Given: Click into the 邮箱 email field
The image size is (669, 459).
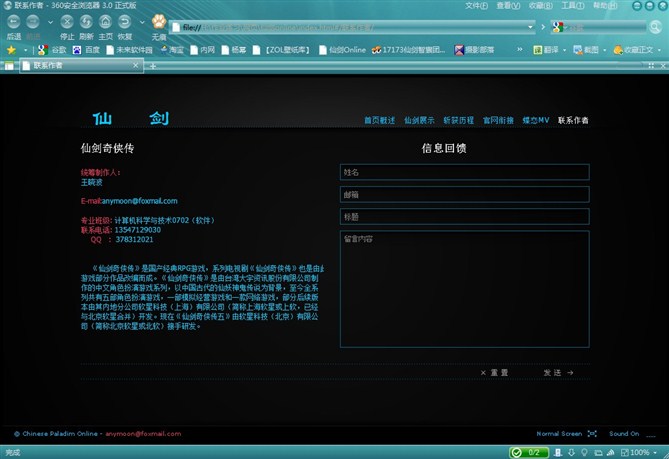Looking at the screenshot, I should point(465,195).
